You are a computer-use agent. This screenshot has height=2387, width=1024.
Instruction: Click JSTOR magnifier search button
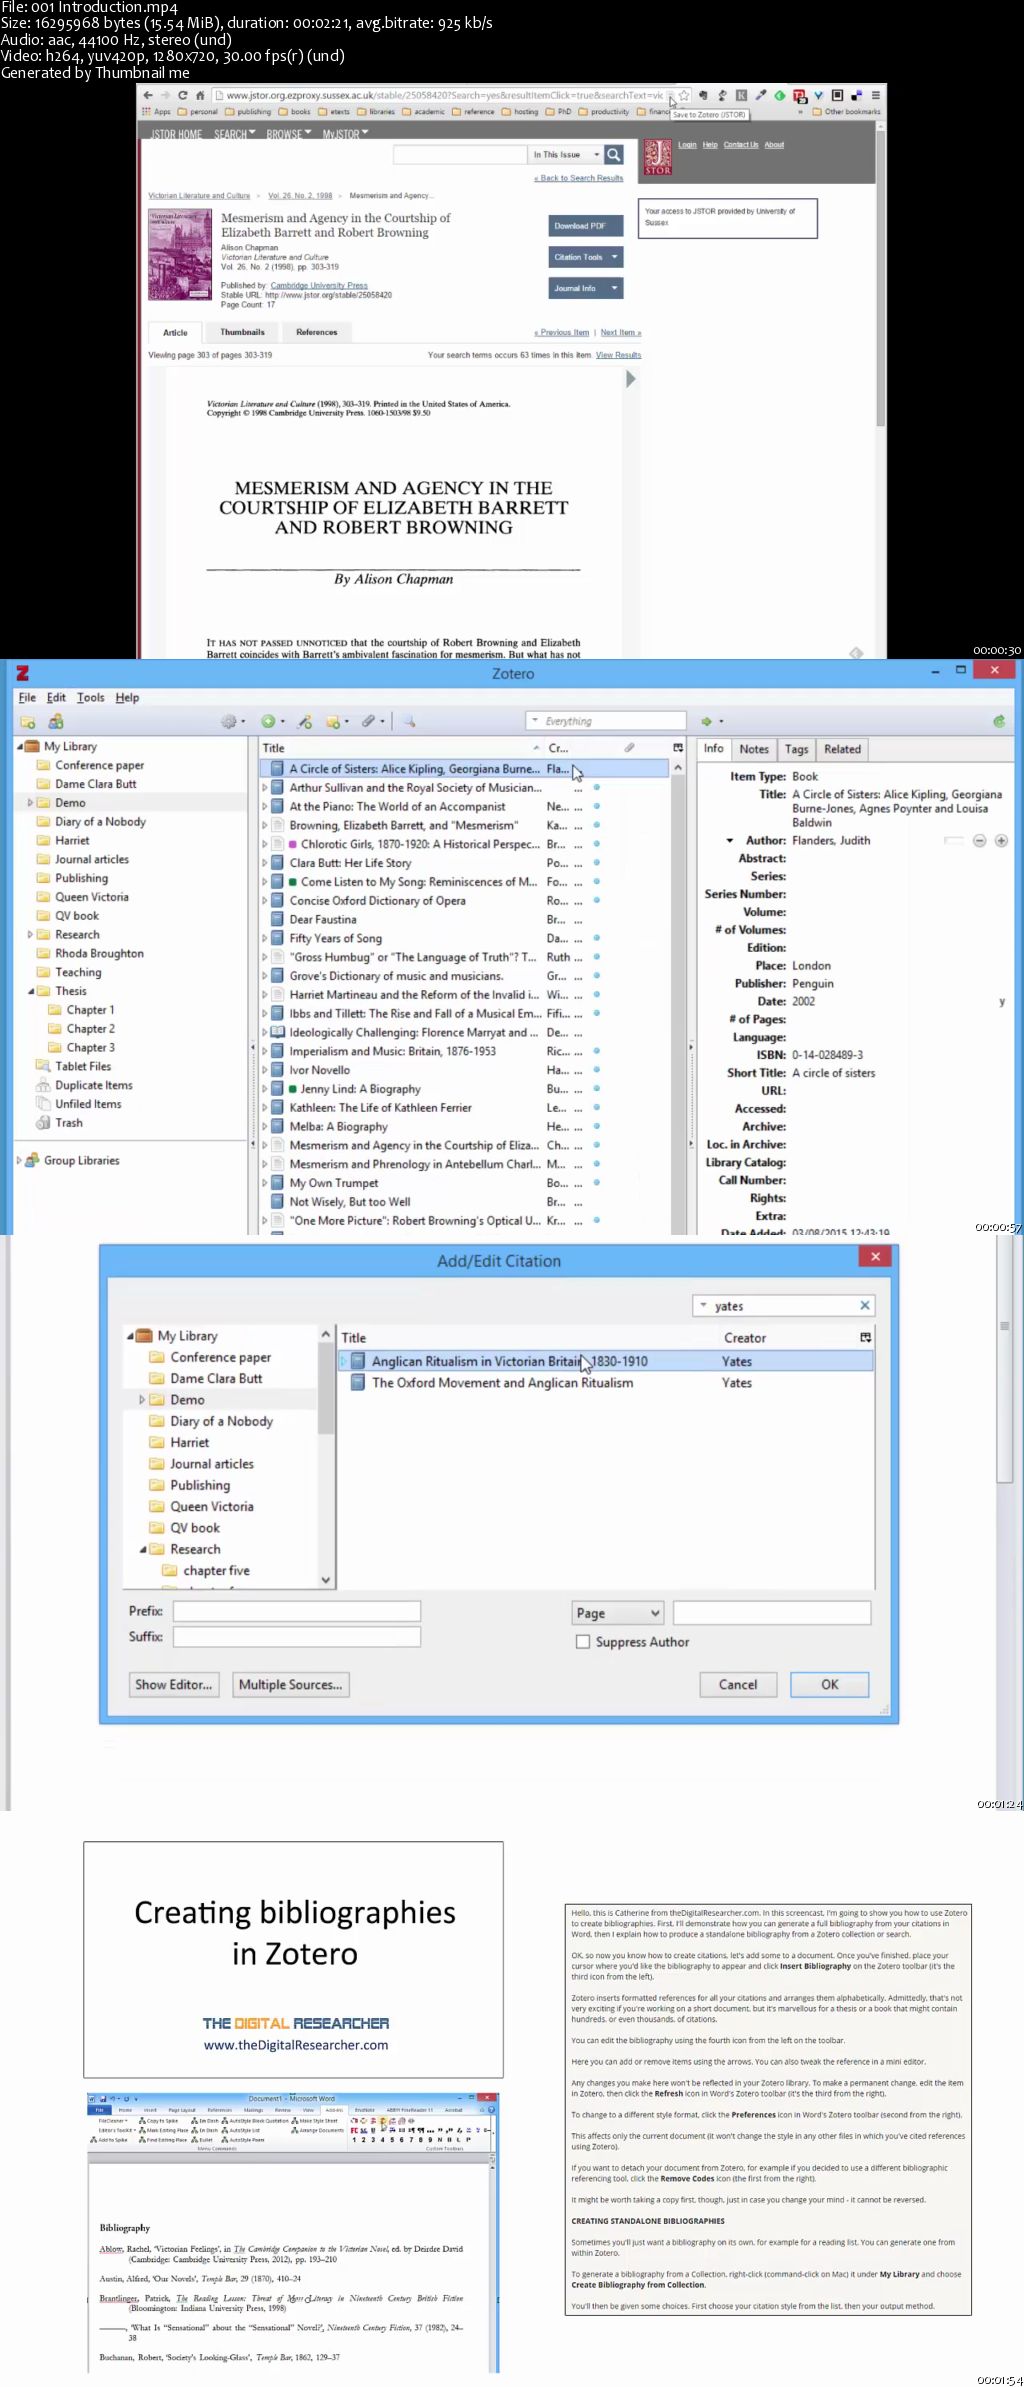pyautogui.click(x=614, y=155)
